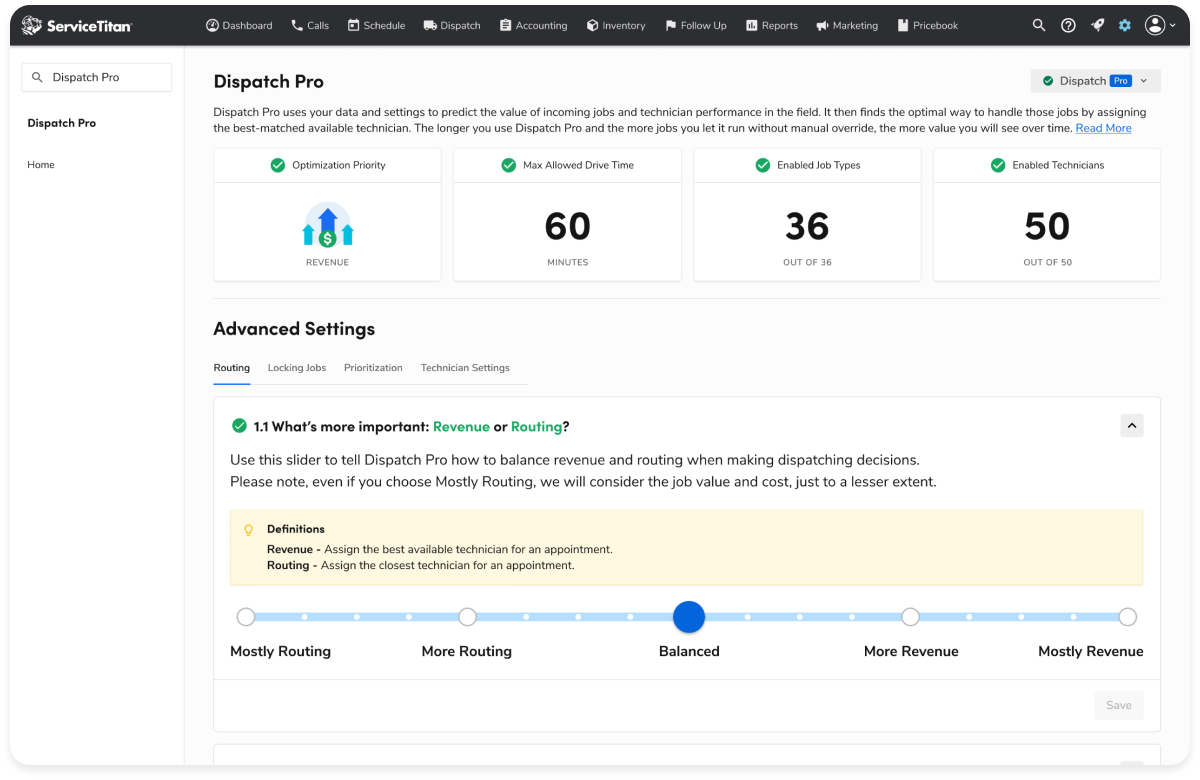
Task: Set slider to Mostly Revenue stop
Action: [1128, 617]
